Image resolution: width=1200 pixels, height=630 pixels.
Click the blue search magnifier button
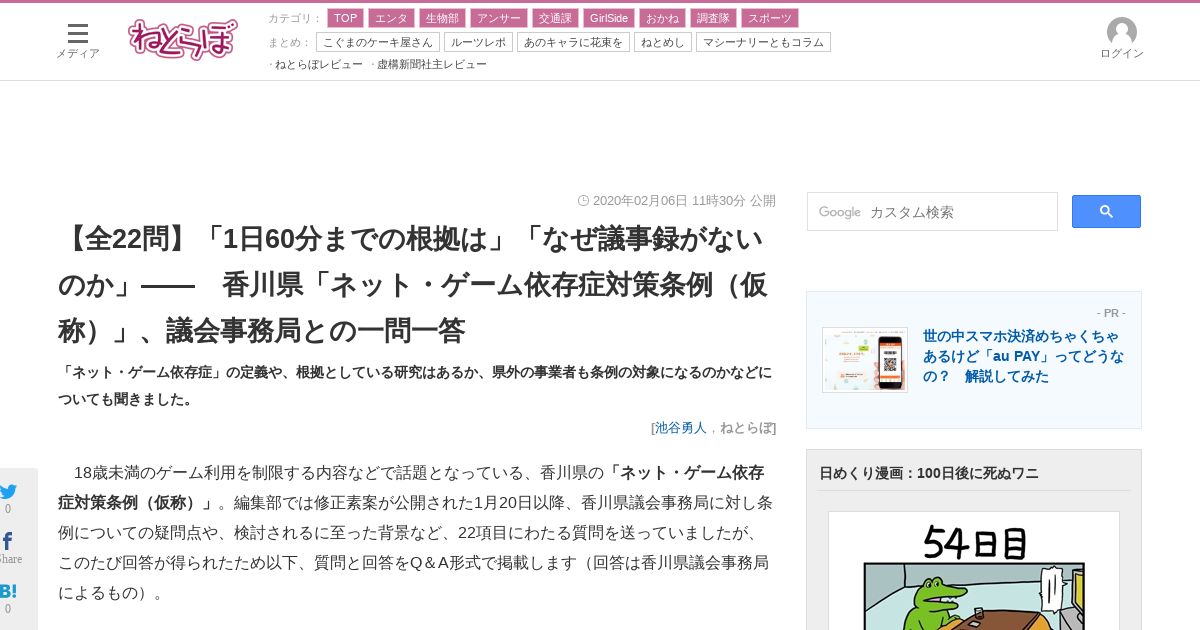tap(1106, 211)
